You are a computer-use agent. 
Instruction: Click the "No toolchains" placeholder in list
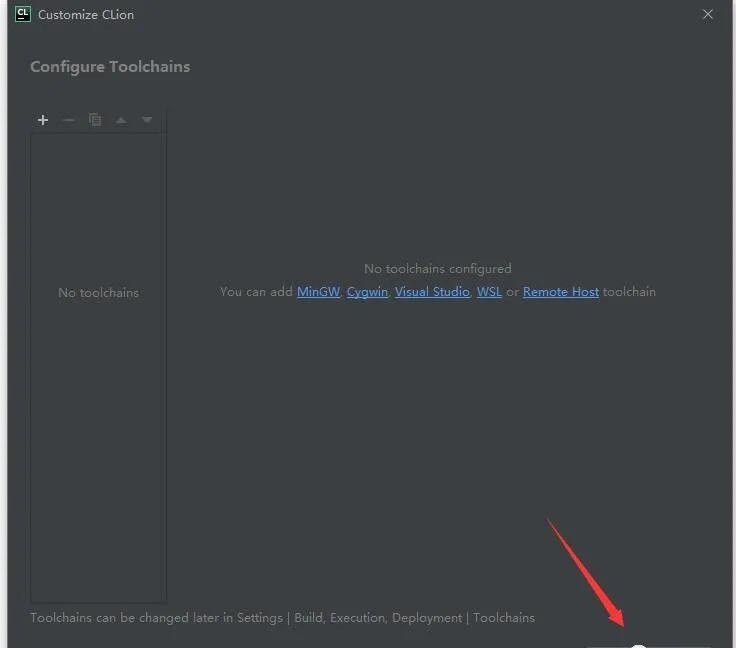point(98,293)
